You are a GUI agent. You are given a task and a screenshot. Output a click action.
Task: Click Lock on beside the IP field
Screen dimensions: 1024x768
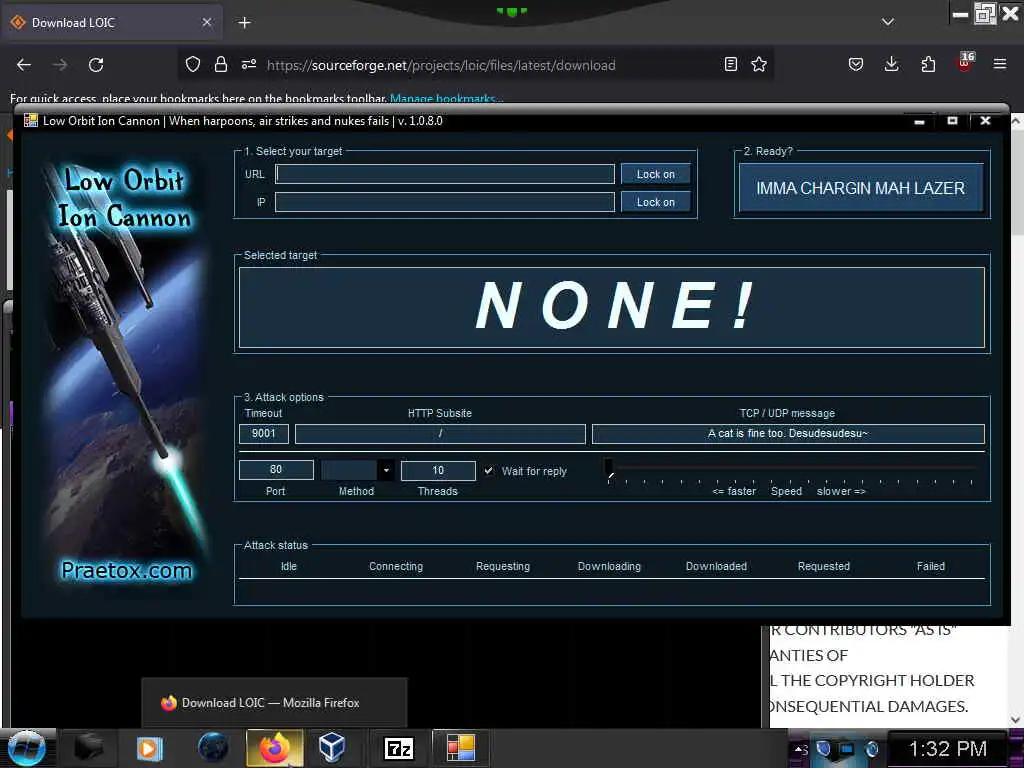click(x=656, y=202)
